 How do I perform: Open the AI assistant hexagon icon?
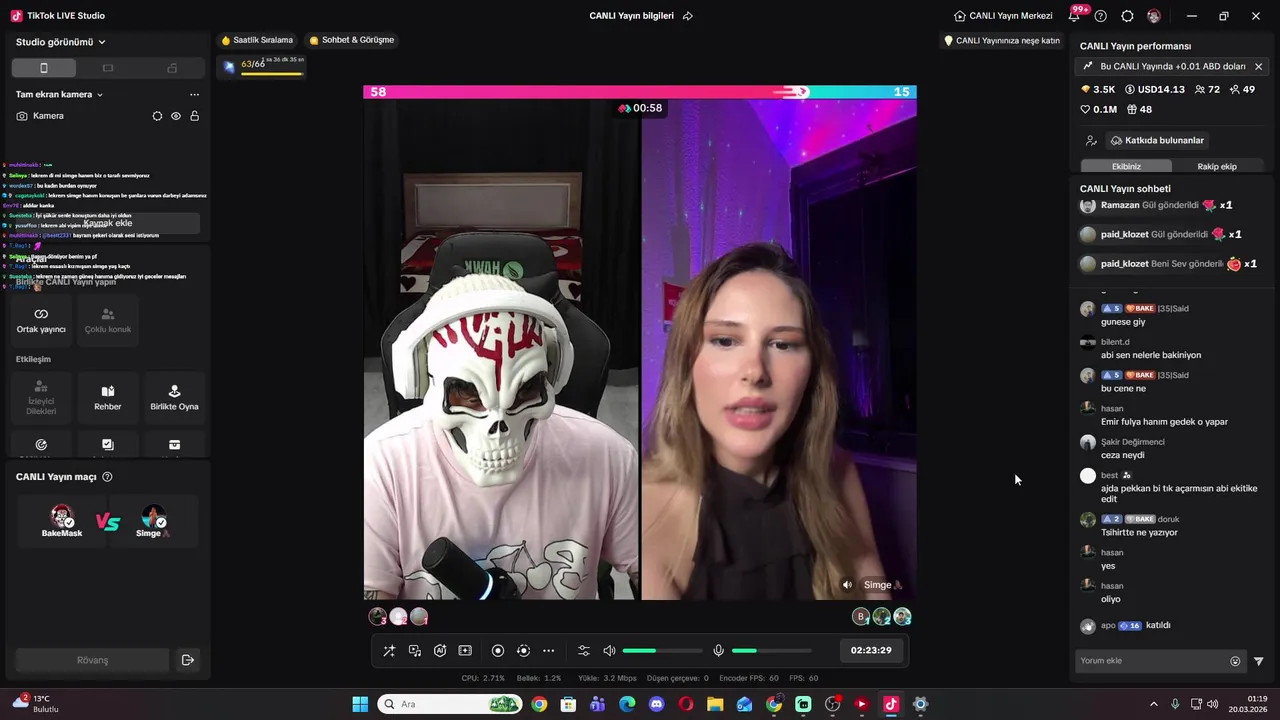click(x=440, y=651)
